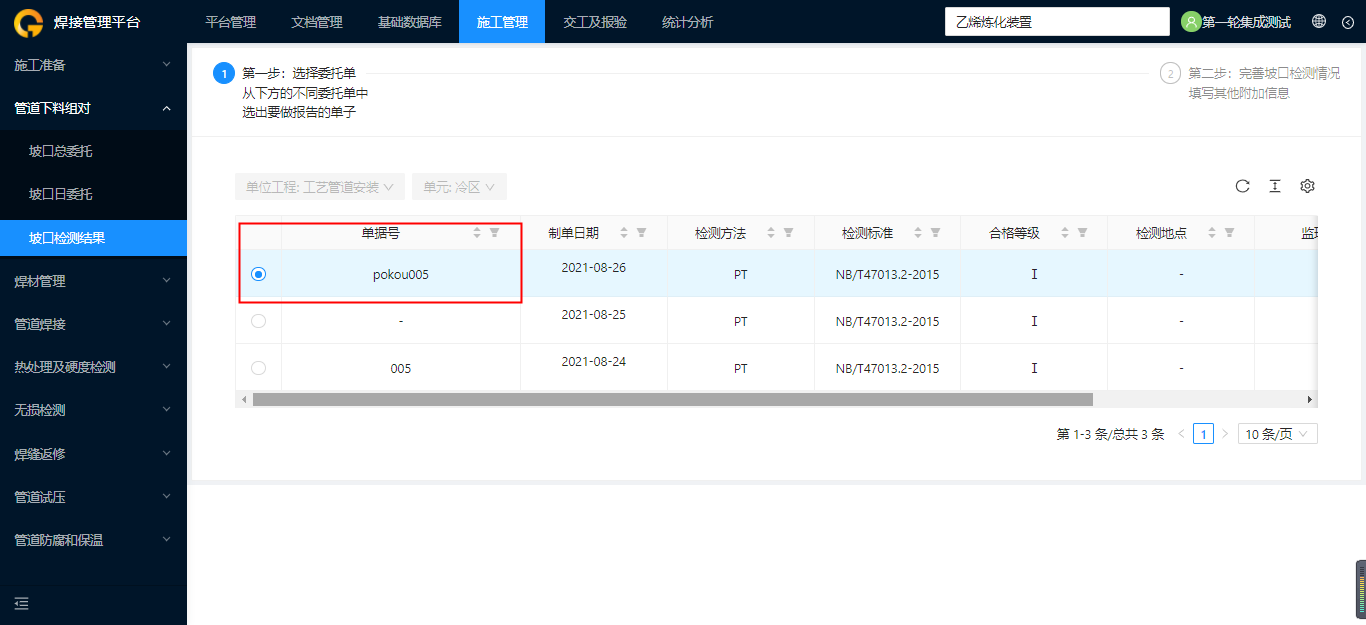This screenshot has width=1366, height=625.
Task: Expand 焊缝返修 sidebar section
Action: point(93,454)
